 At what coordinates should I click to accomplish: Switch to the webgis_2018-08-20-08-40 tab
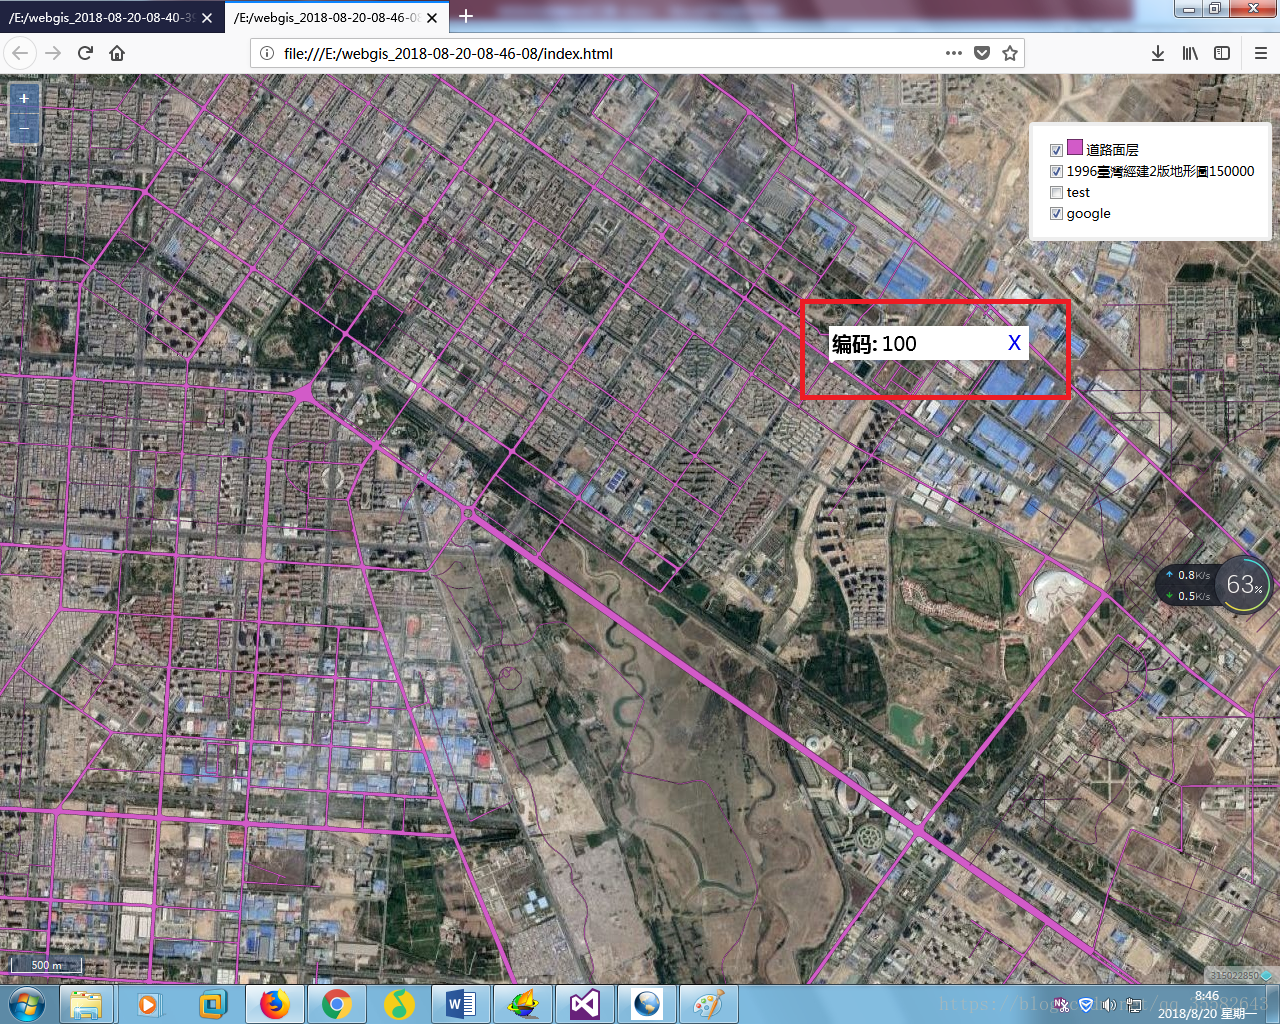(112, 18)
